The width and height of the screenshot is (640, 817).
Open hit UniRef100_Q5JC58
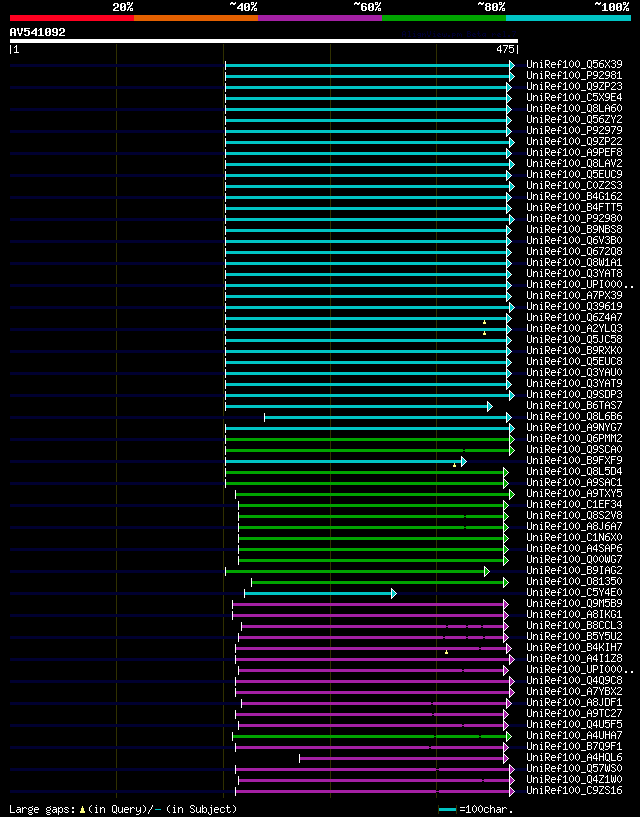click(x=574, y=339)
